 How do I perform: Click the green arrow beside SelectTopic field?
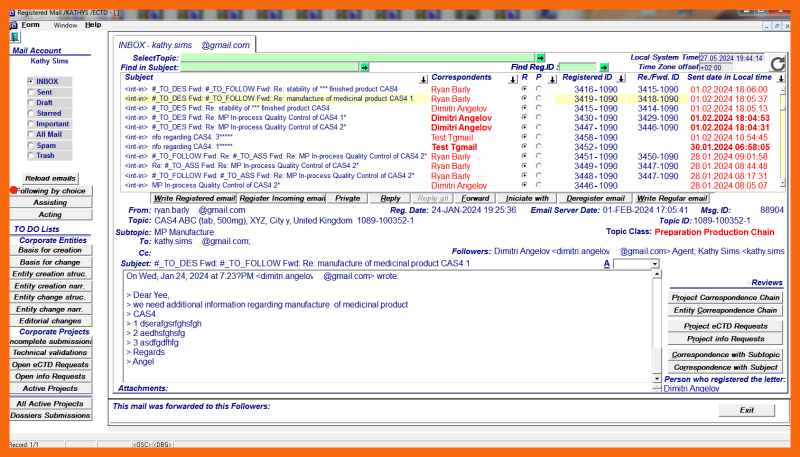540,58
